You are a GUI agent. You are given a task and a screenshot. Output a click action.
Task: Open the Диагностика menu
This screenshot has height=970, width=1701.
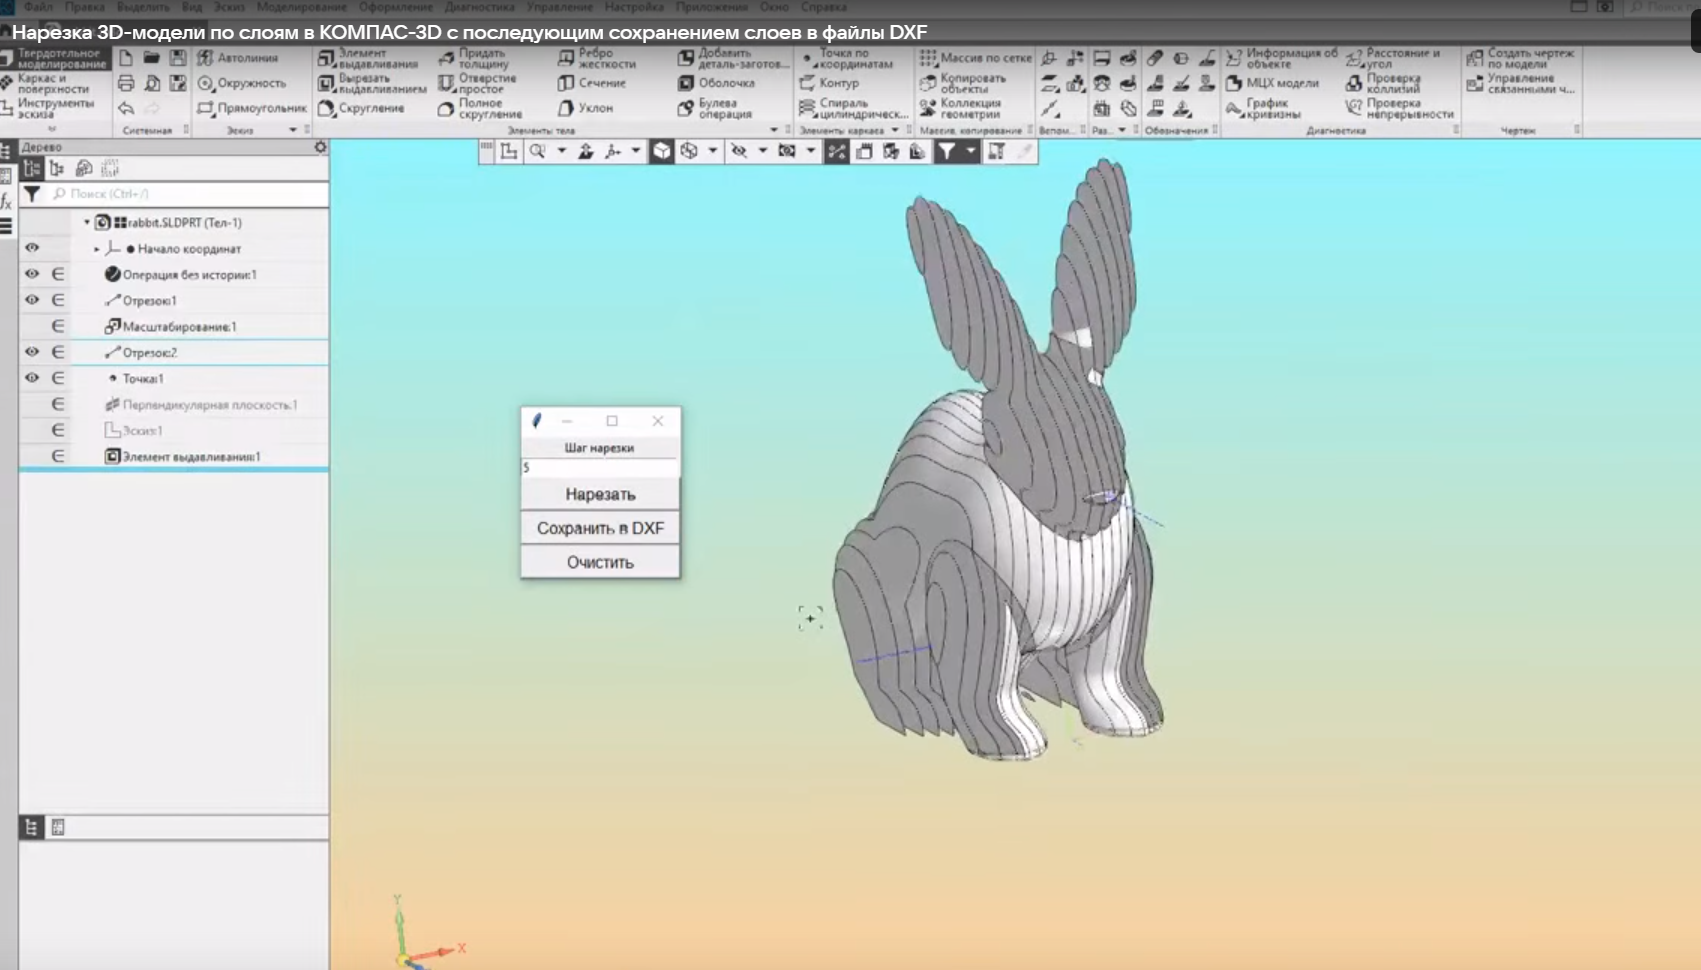[x=480, y=7]
